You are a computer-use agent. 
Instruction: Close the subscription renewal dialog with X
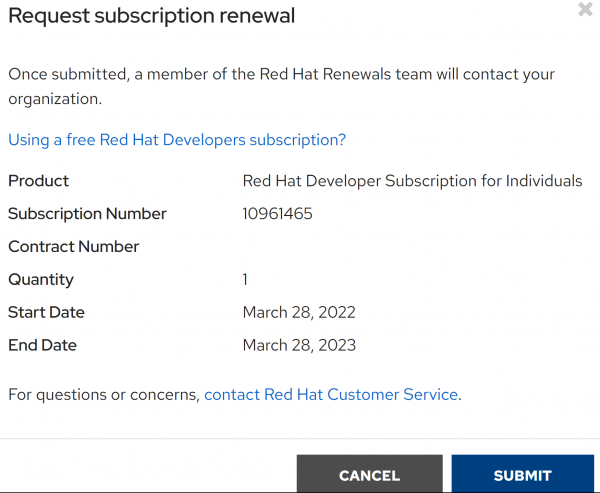(585, 10)
